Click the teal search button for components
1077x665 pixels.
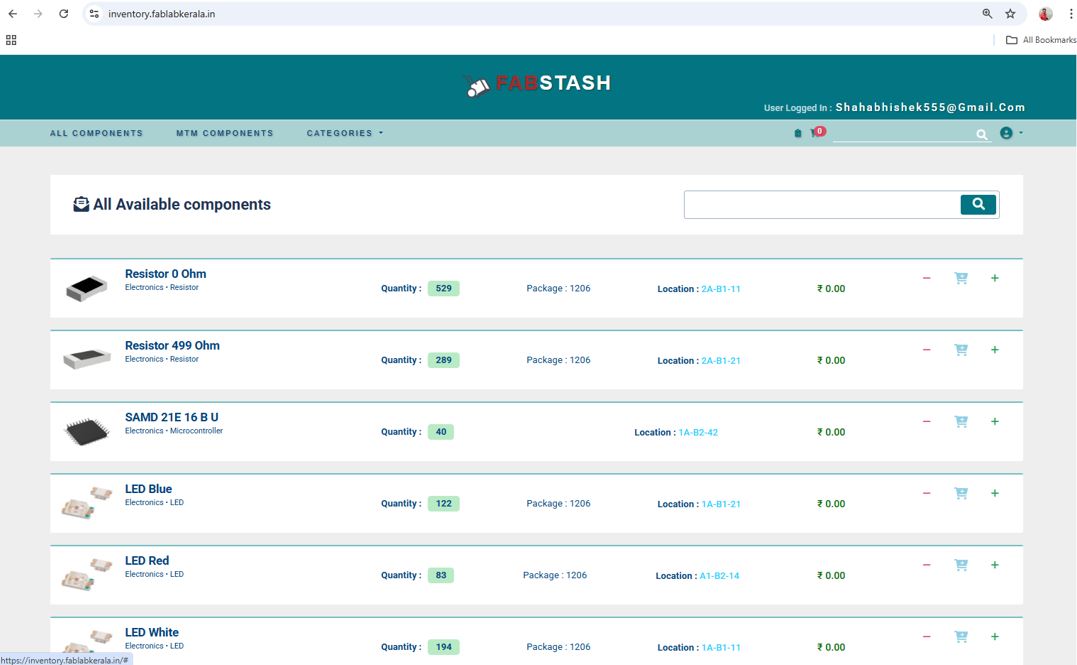pos(978,204)
